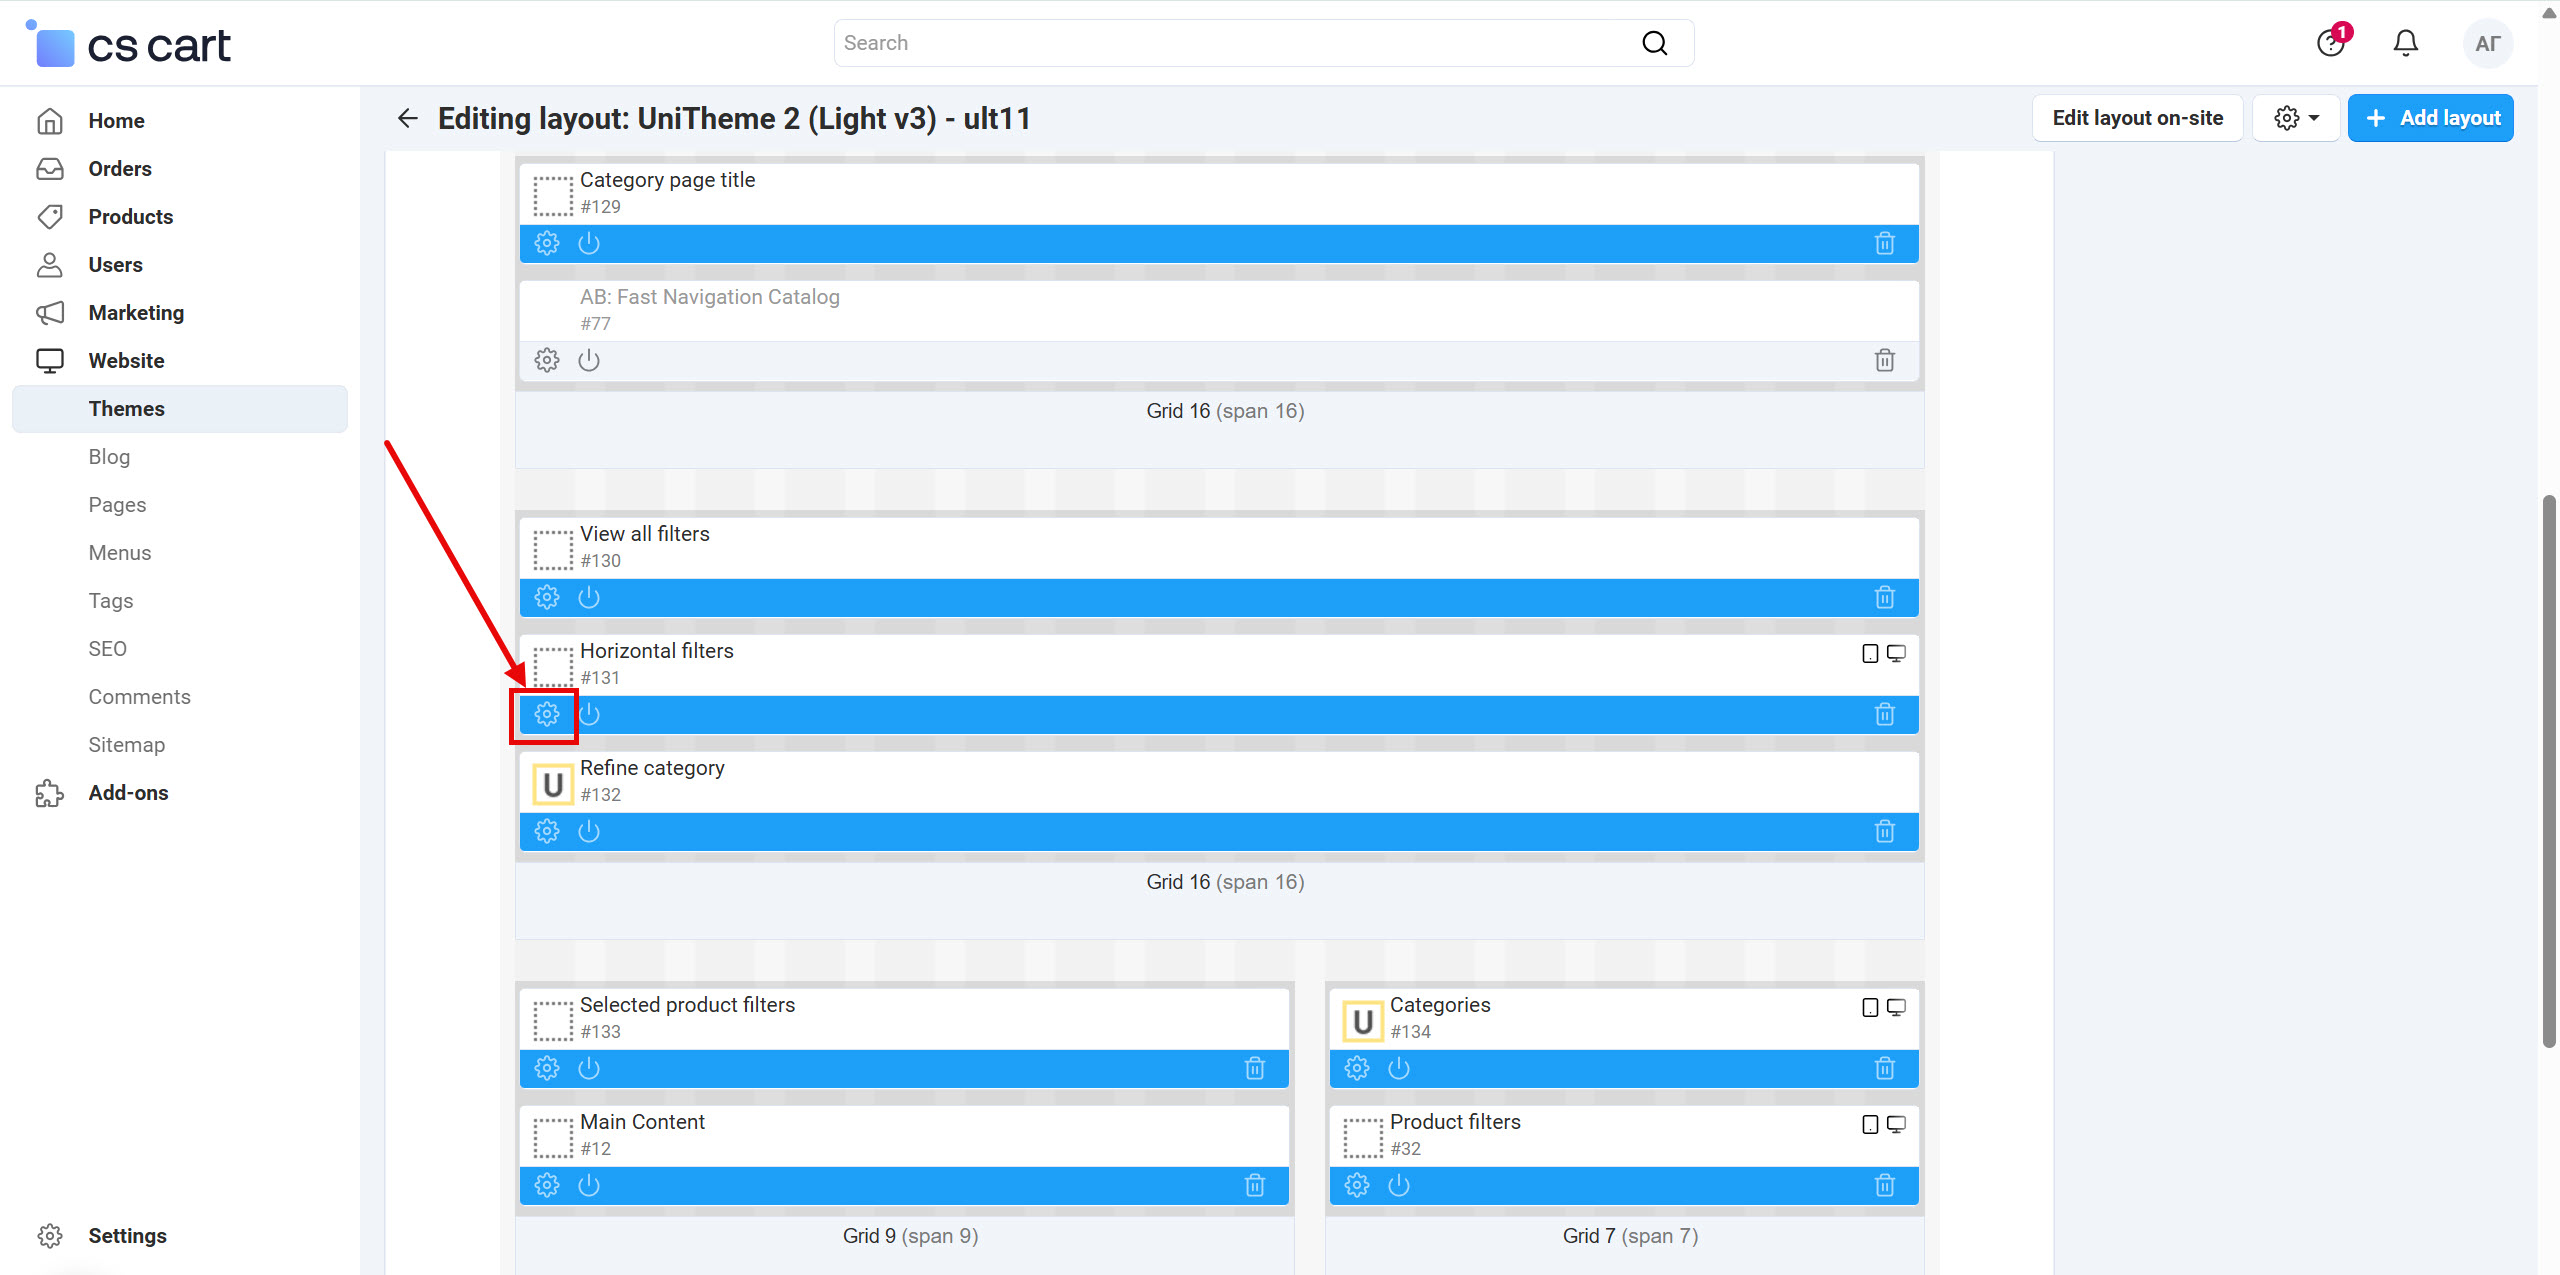Open settings gear on Horizontal filters block
Image resolution: width=2560 pixels, height=1275 pixels.
[546, 714]
